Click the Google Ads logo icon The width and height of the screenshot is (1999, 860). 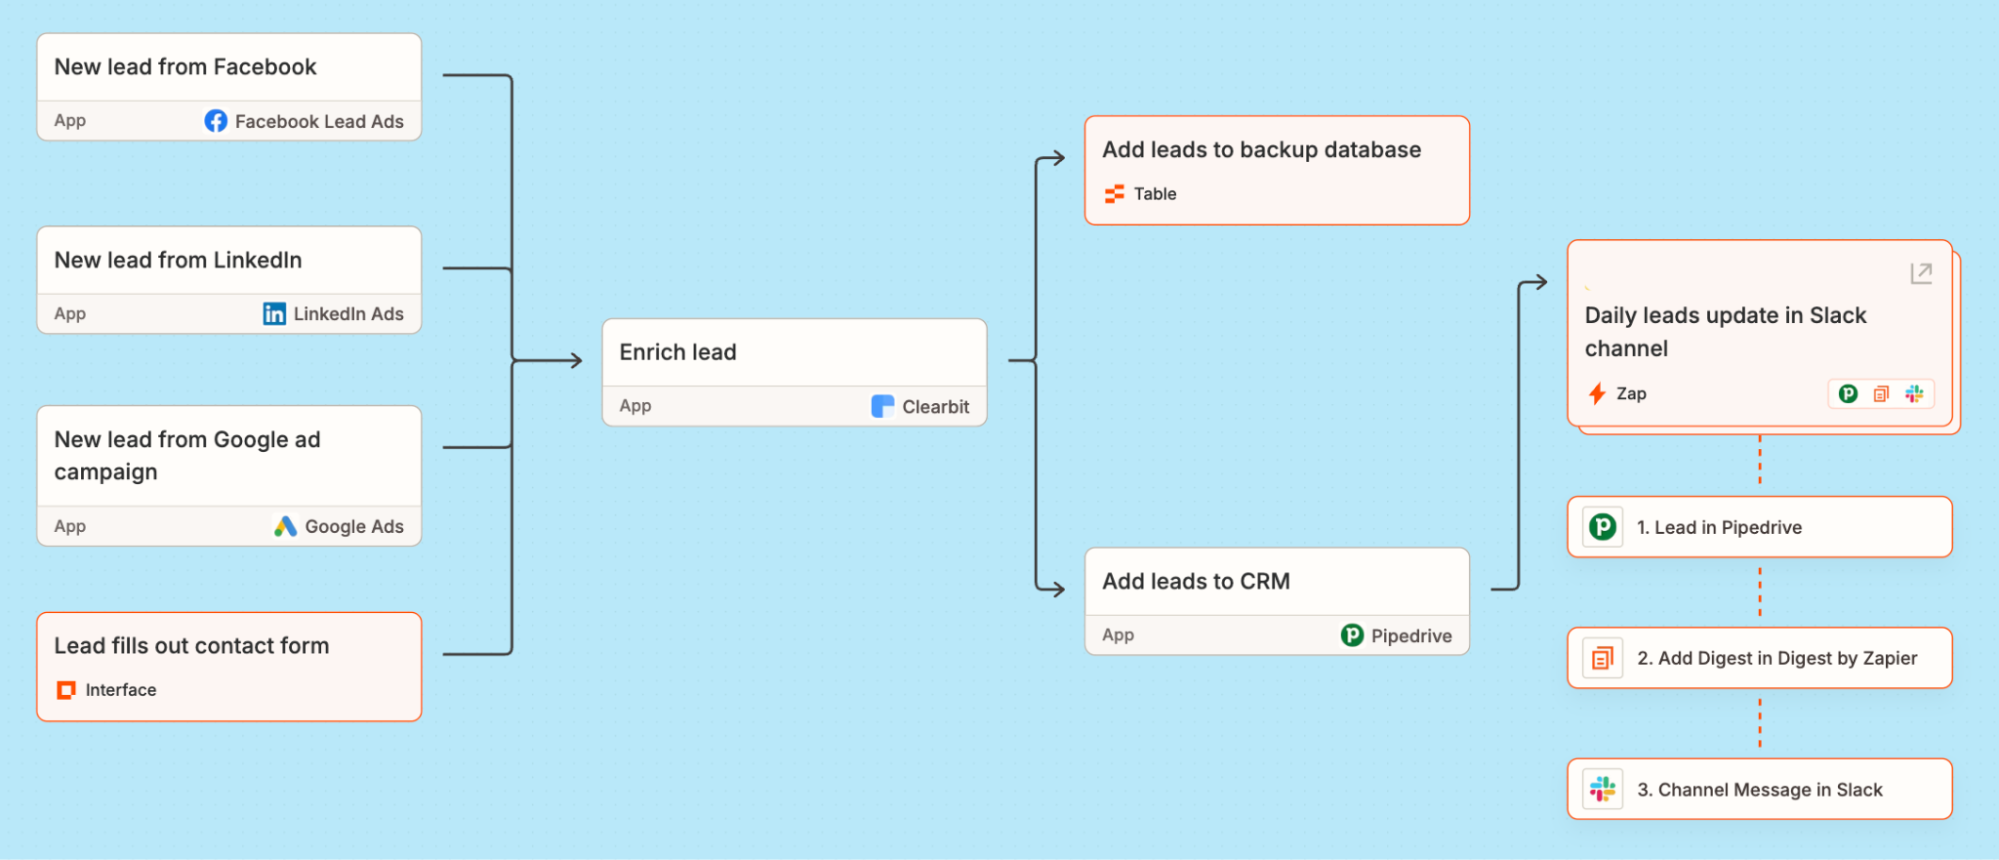tap(285, 526)
